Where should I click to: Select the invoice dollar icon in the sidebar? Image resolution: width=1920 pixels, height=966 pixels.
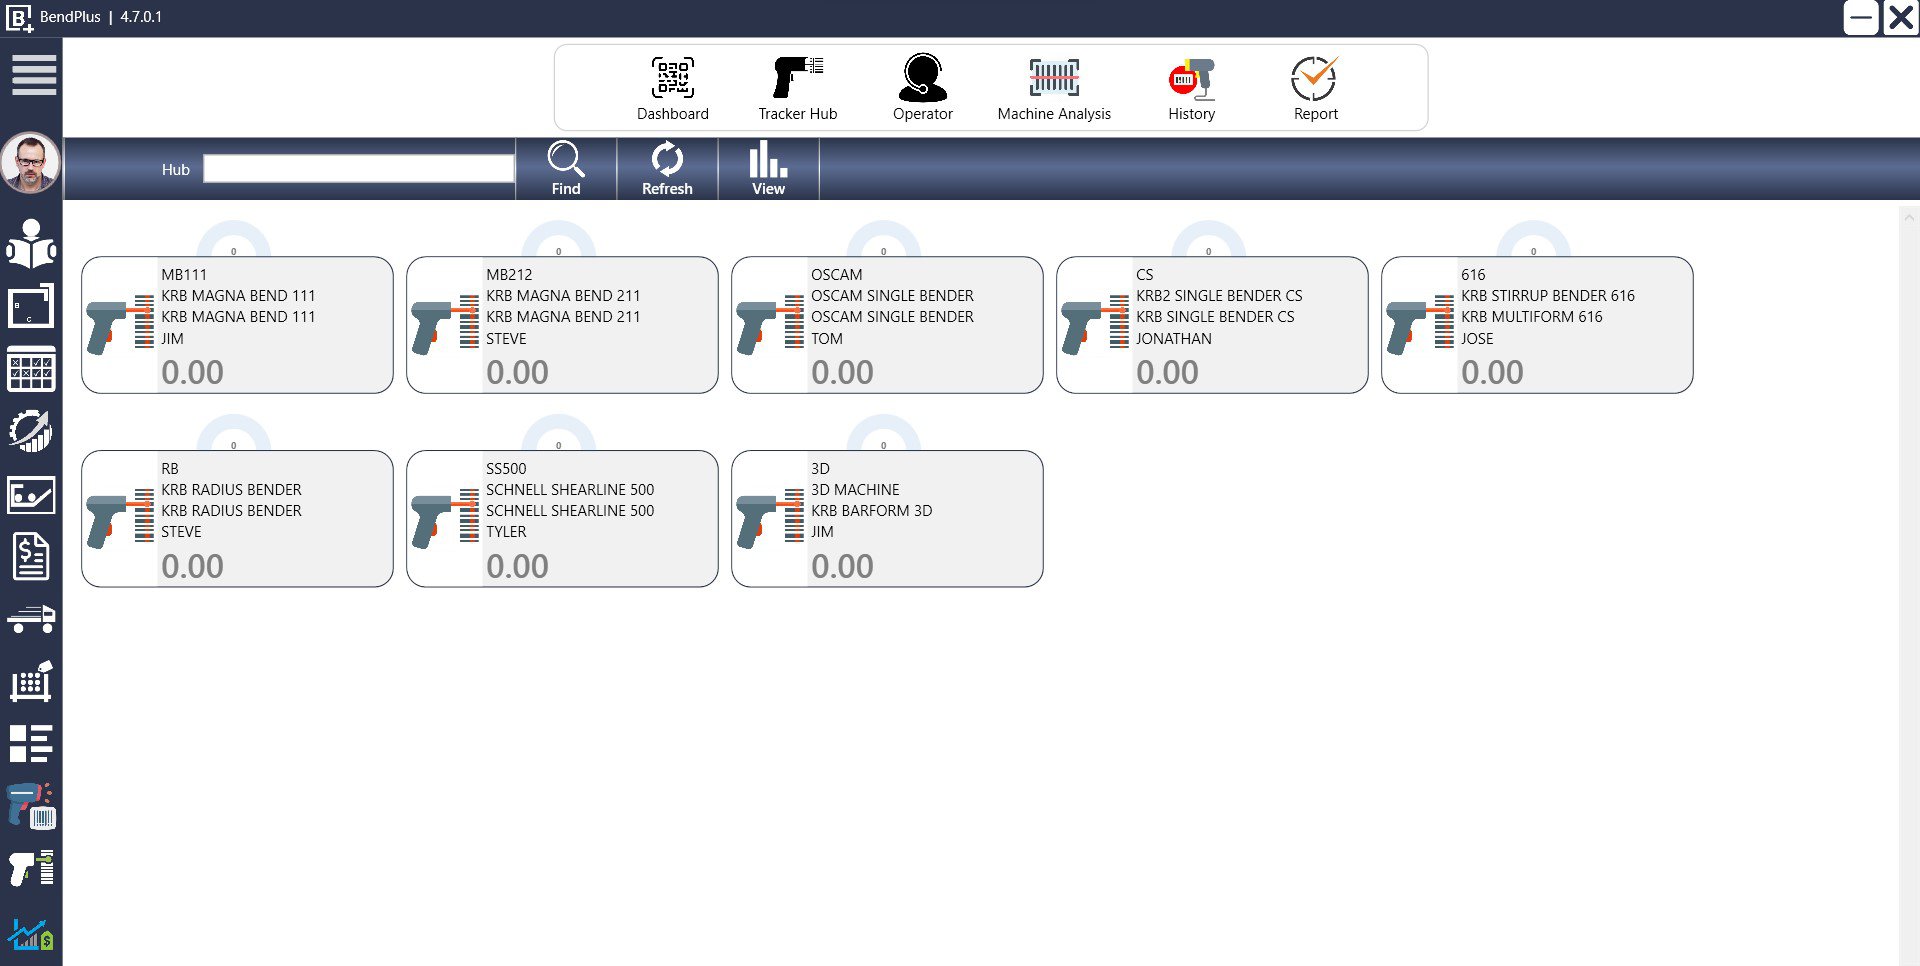31,557
